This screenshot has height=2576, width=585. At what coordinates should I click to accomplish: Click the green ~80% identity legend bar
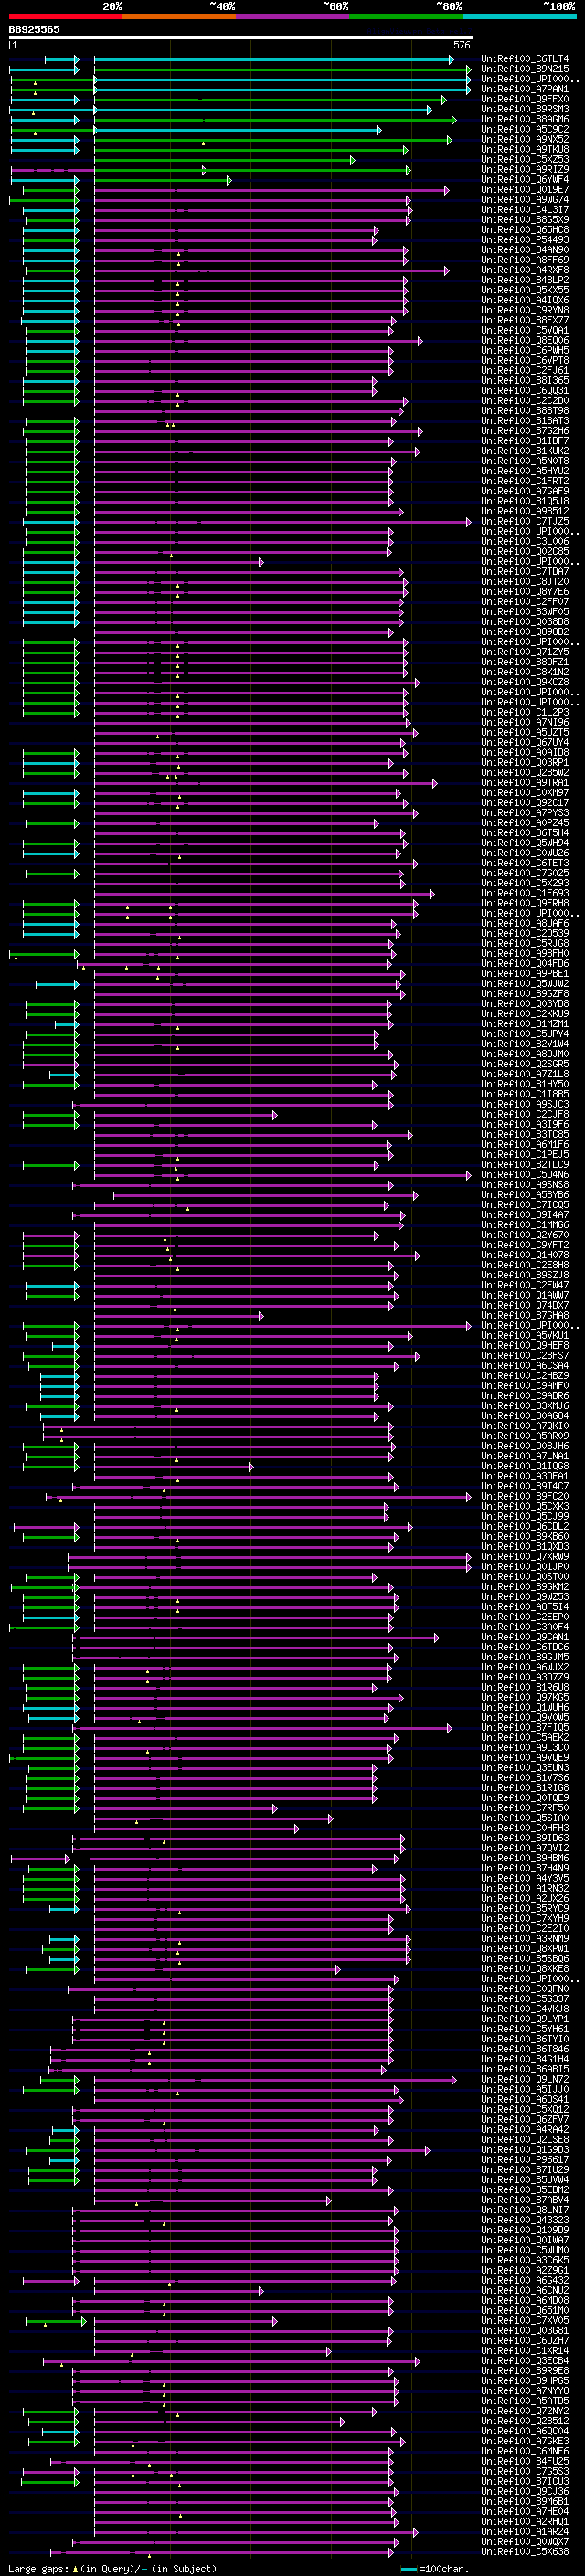[406, 16]
